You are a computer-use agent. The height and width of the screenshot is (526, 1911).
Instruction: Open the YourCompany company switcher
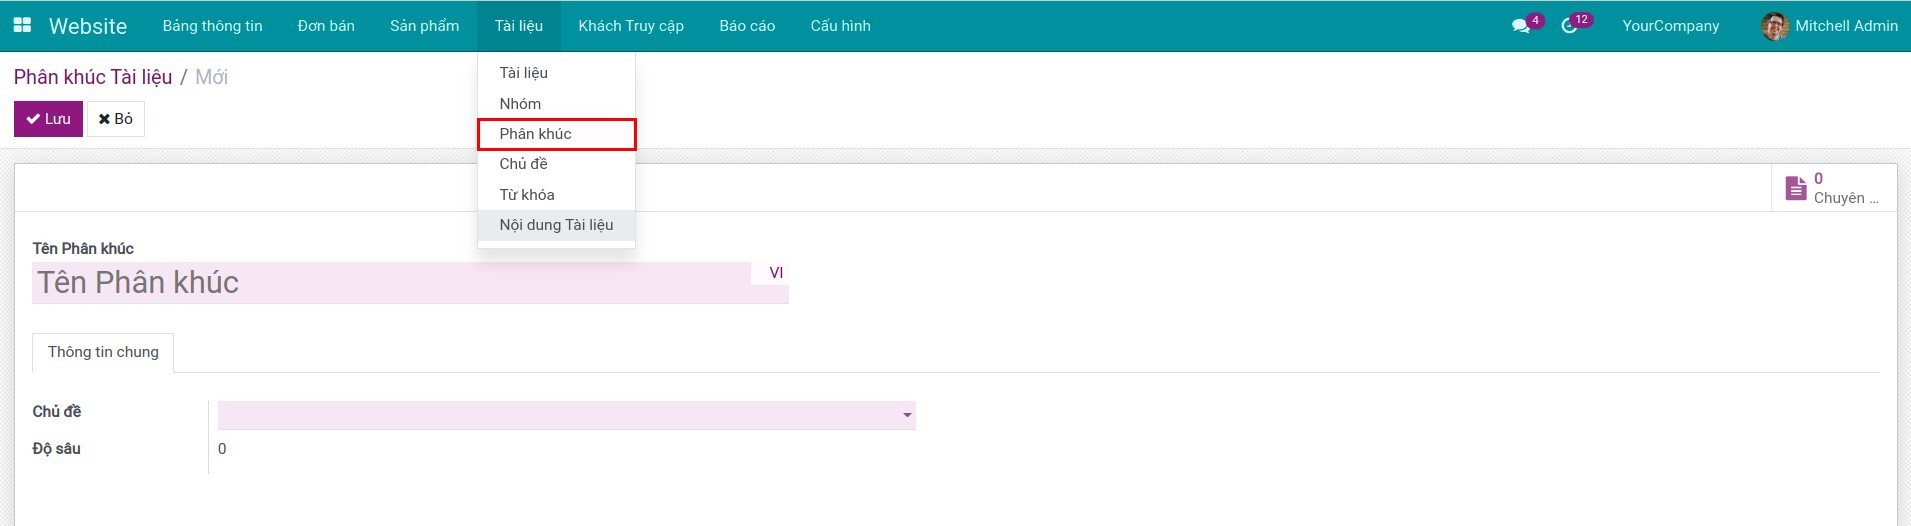click(1670, 26)
